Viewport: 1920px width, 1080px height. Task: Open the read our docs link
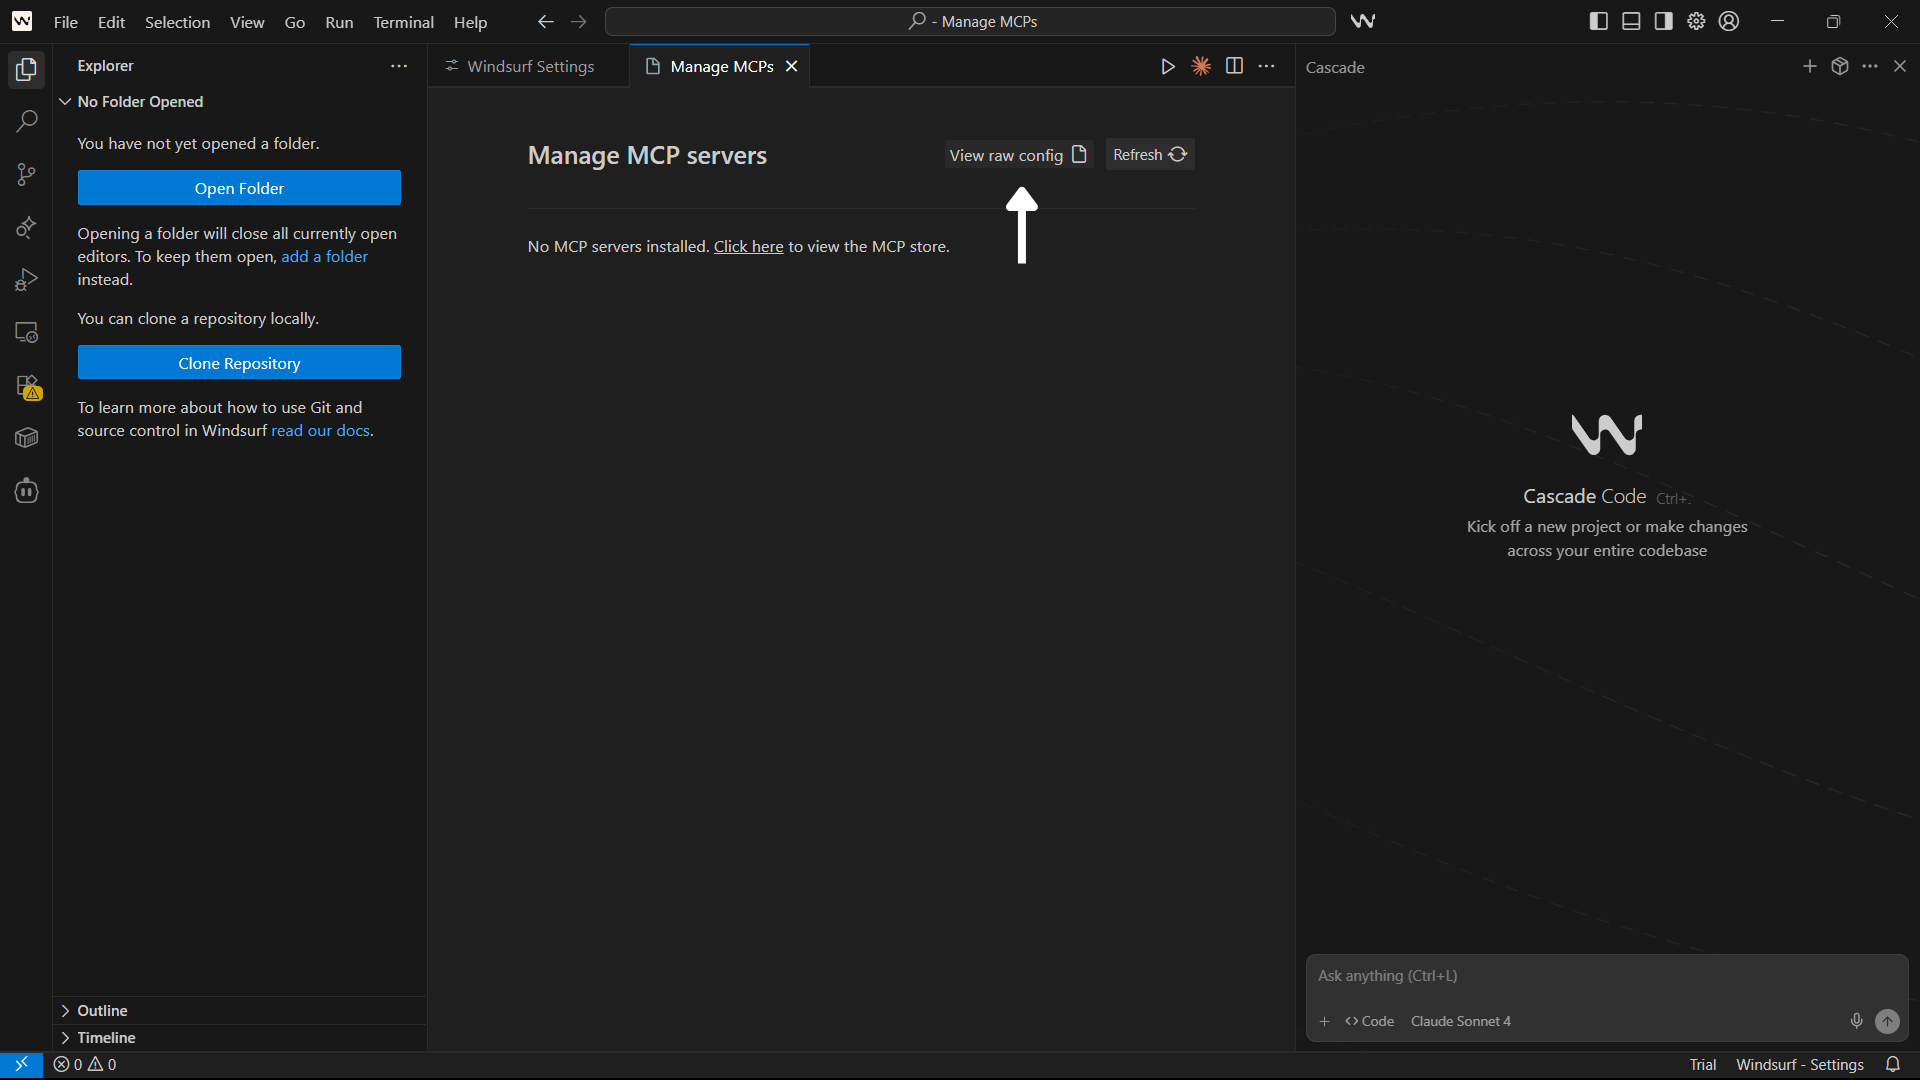pos(320,431)
